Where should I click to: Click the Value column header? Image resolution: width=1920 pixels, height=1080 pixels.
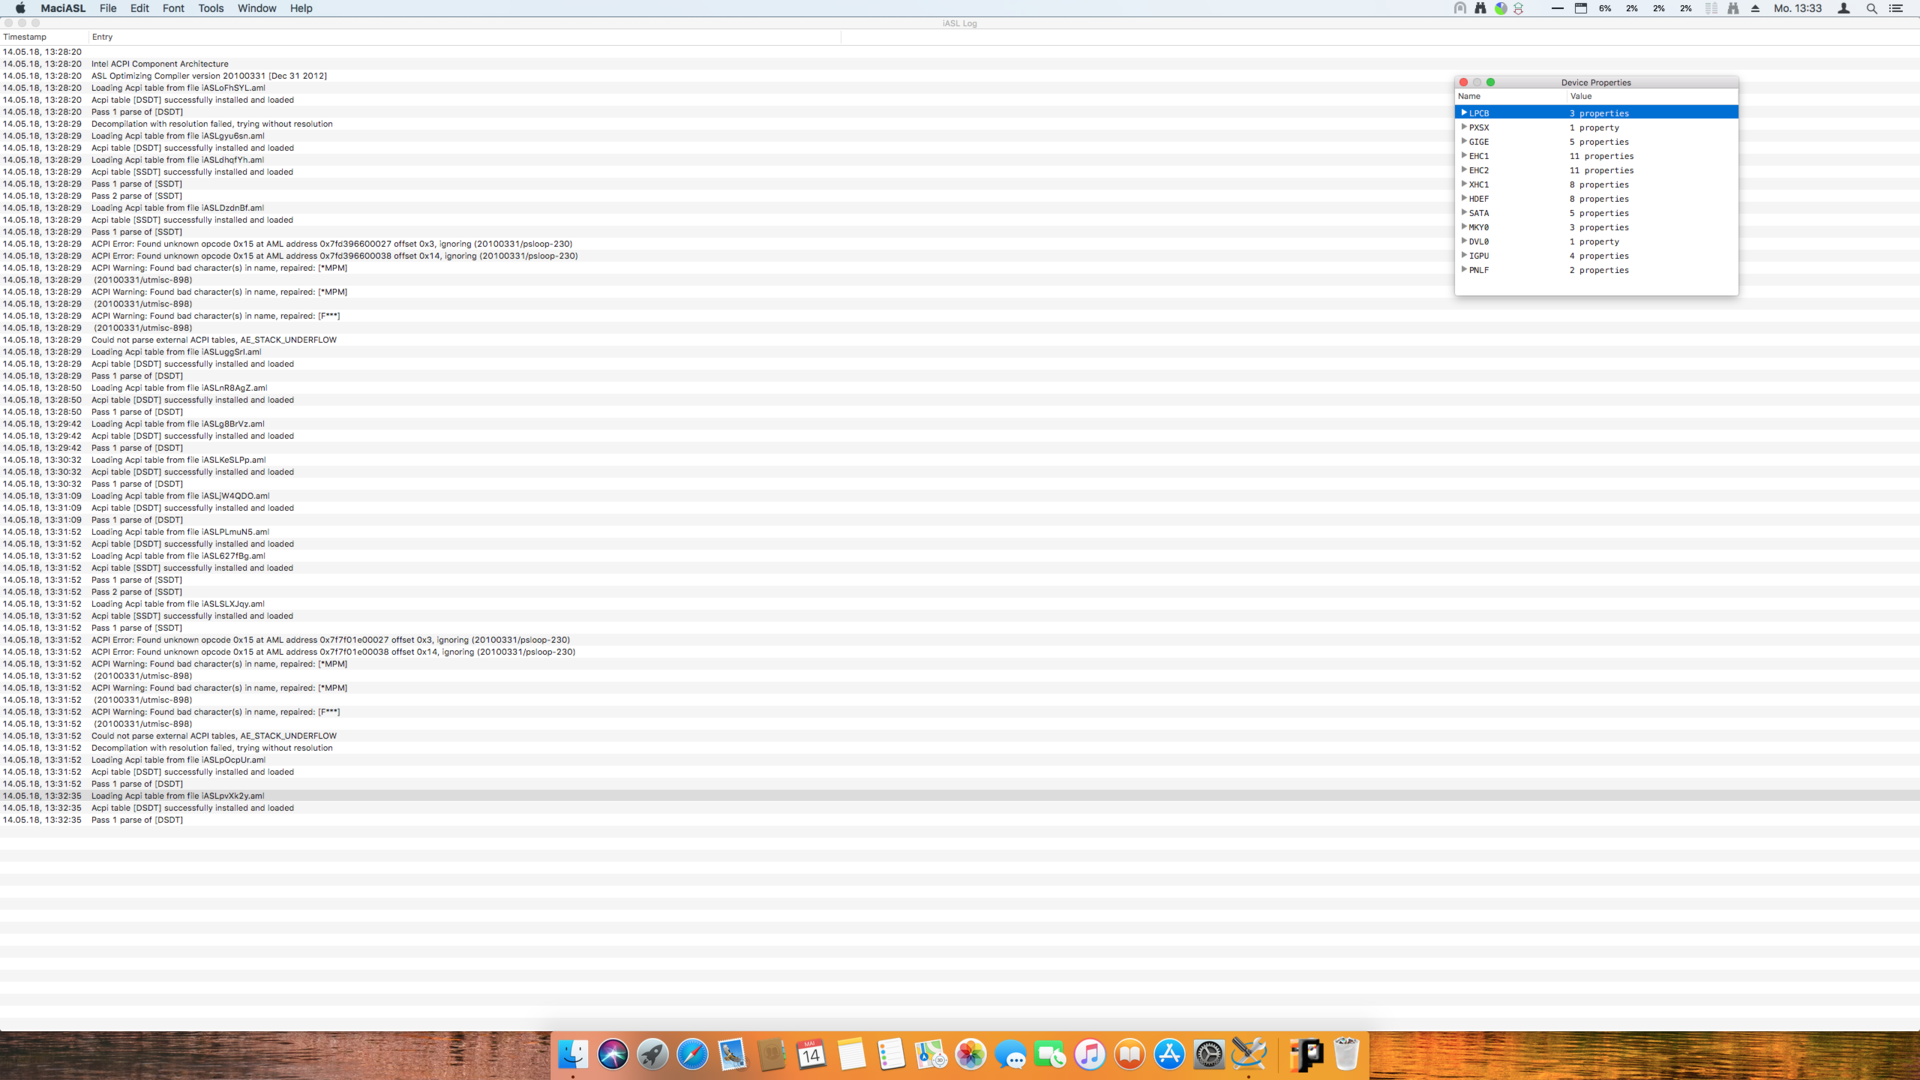(1581, 96)
